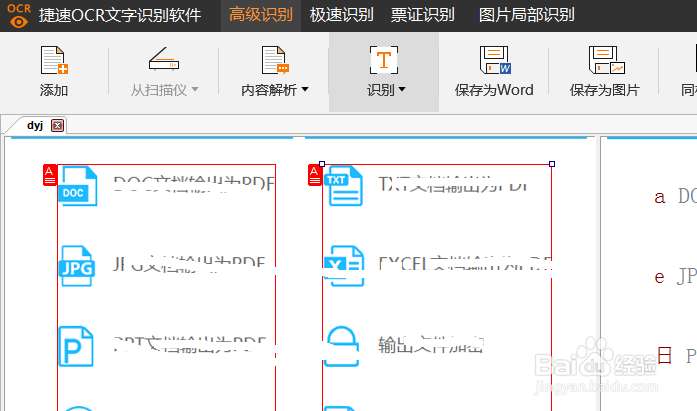
Task: Switch to the 图片局部识别 tab
Action: (527, 15)
